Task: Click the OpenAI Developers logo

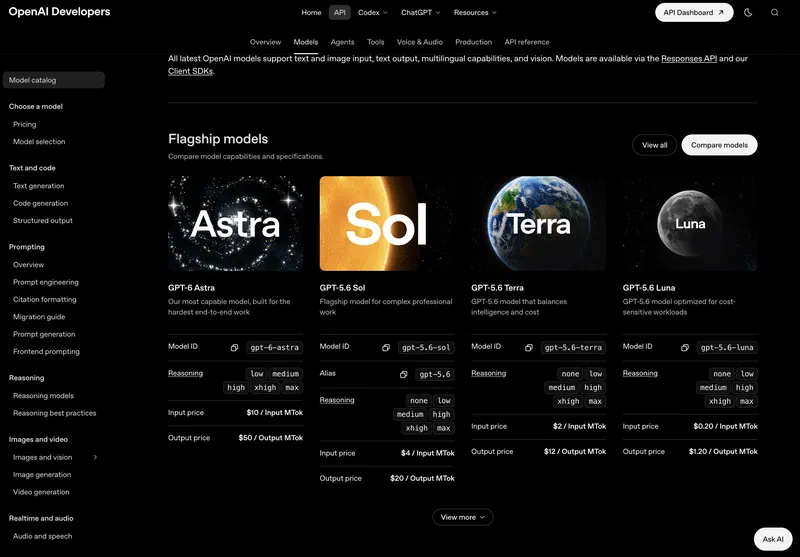Action: click(59, 12)
